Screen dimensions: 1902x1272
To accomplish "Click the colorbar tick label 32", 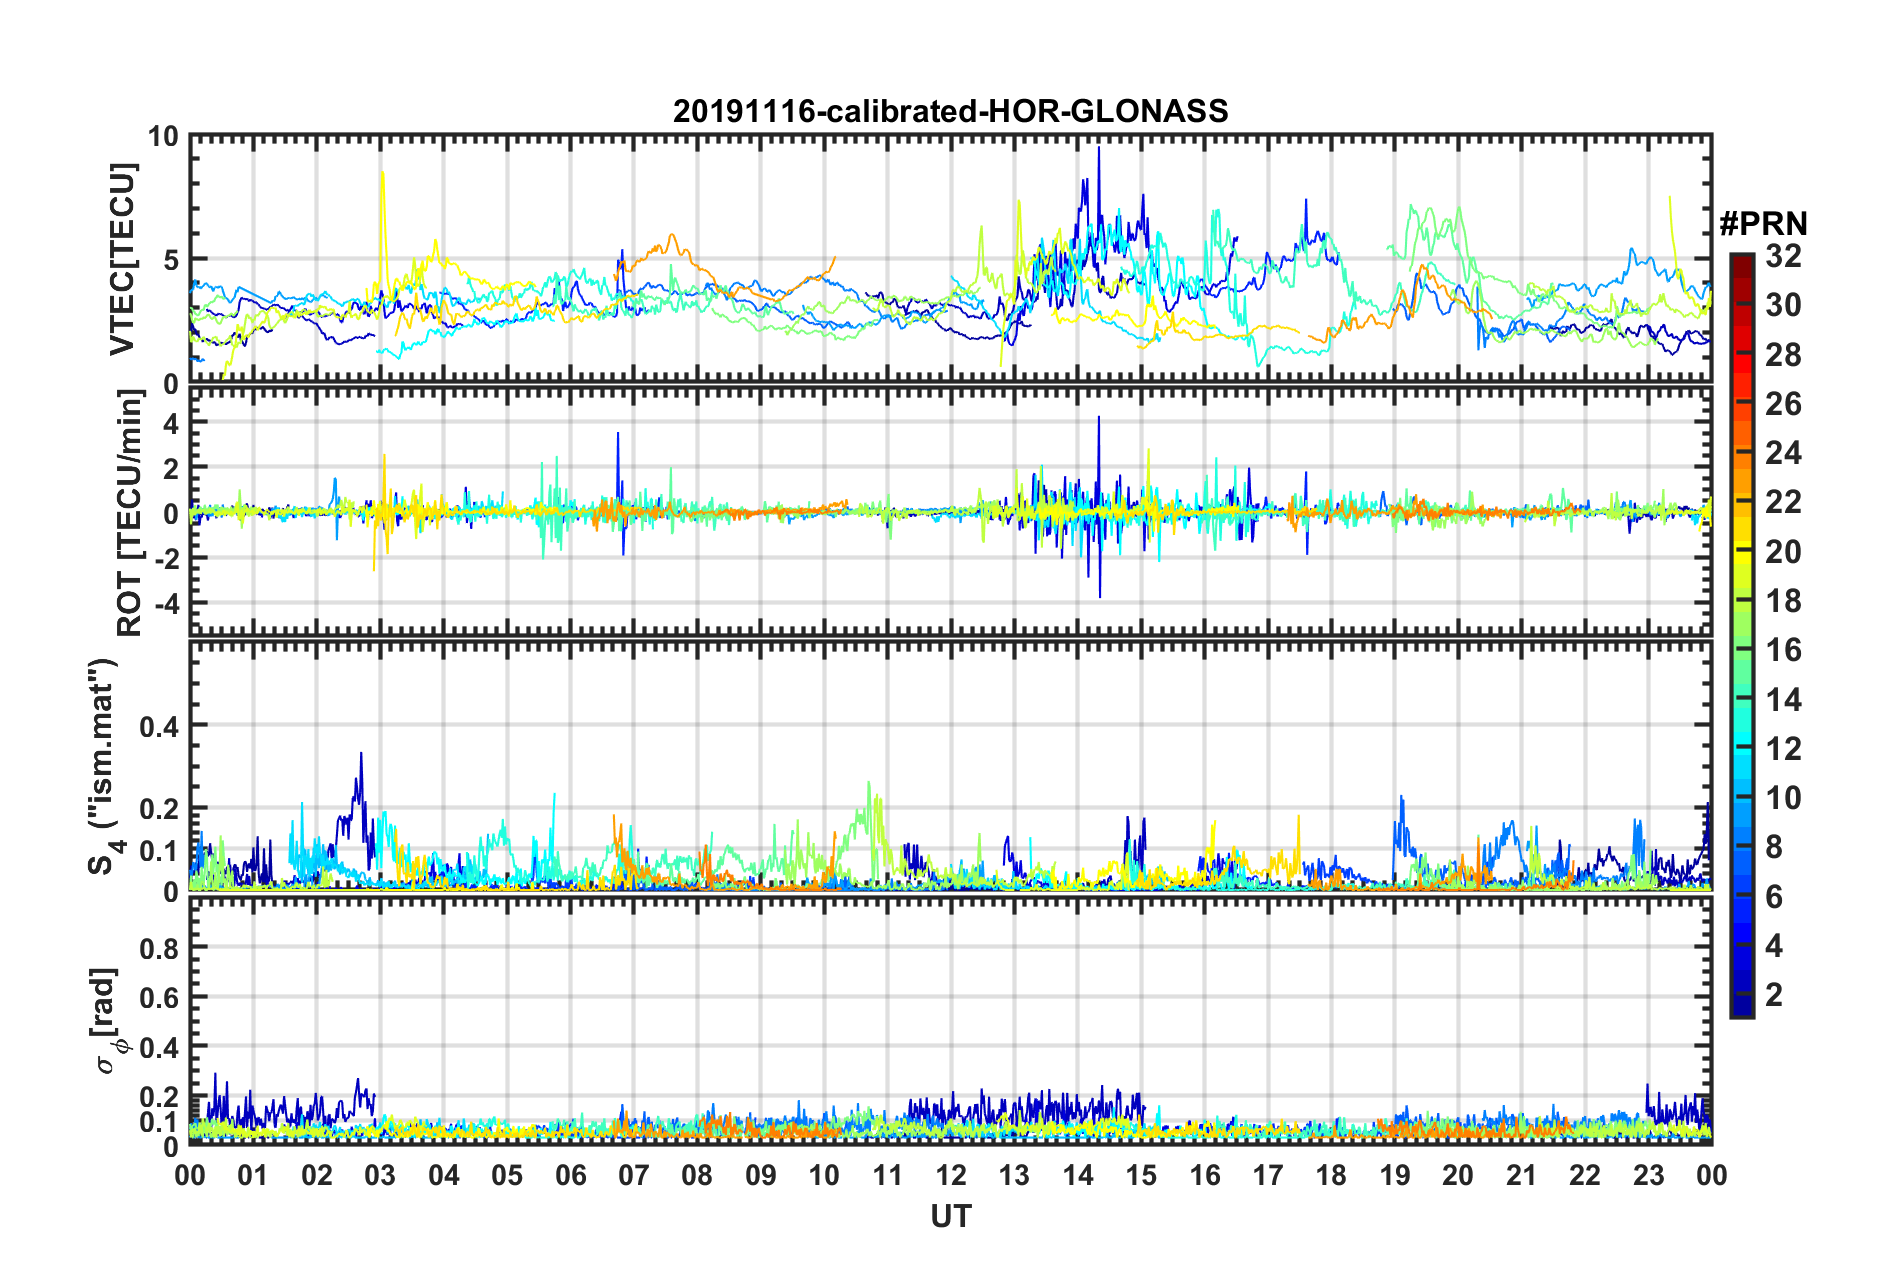I will point(1783,256).
